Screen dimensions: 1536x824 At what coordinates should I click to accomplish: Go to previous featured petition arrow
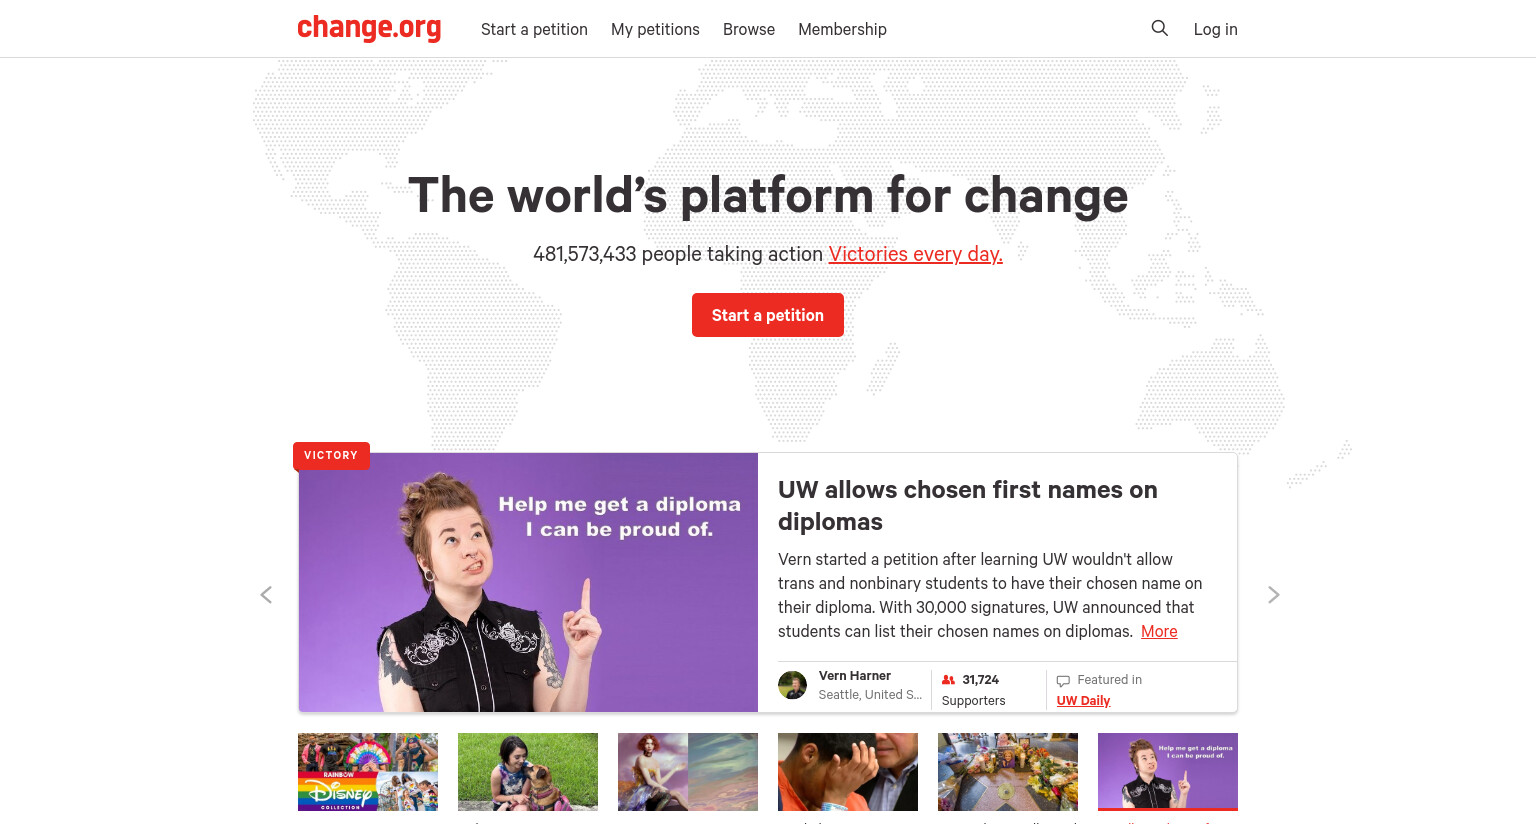(x=266, y=595)
